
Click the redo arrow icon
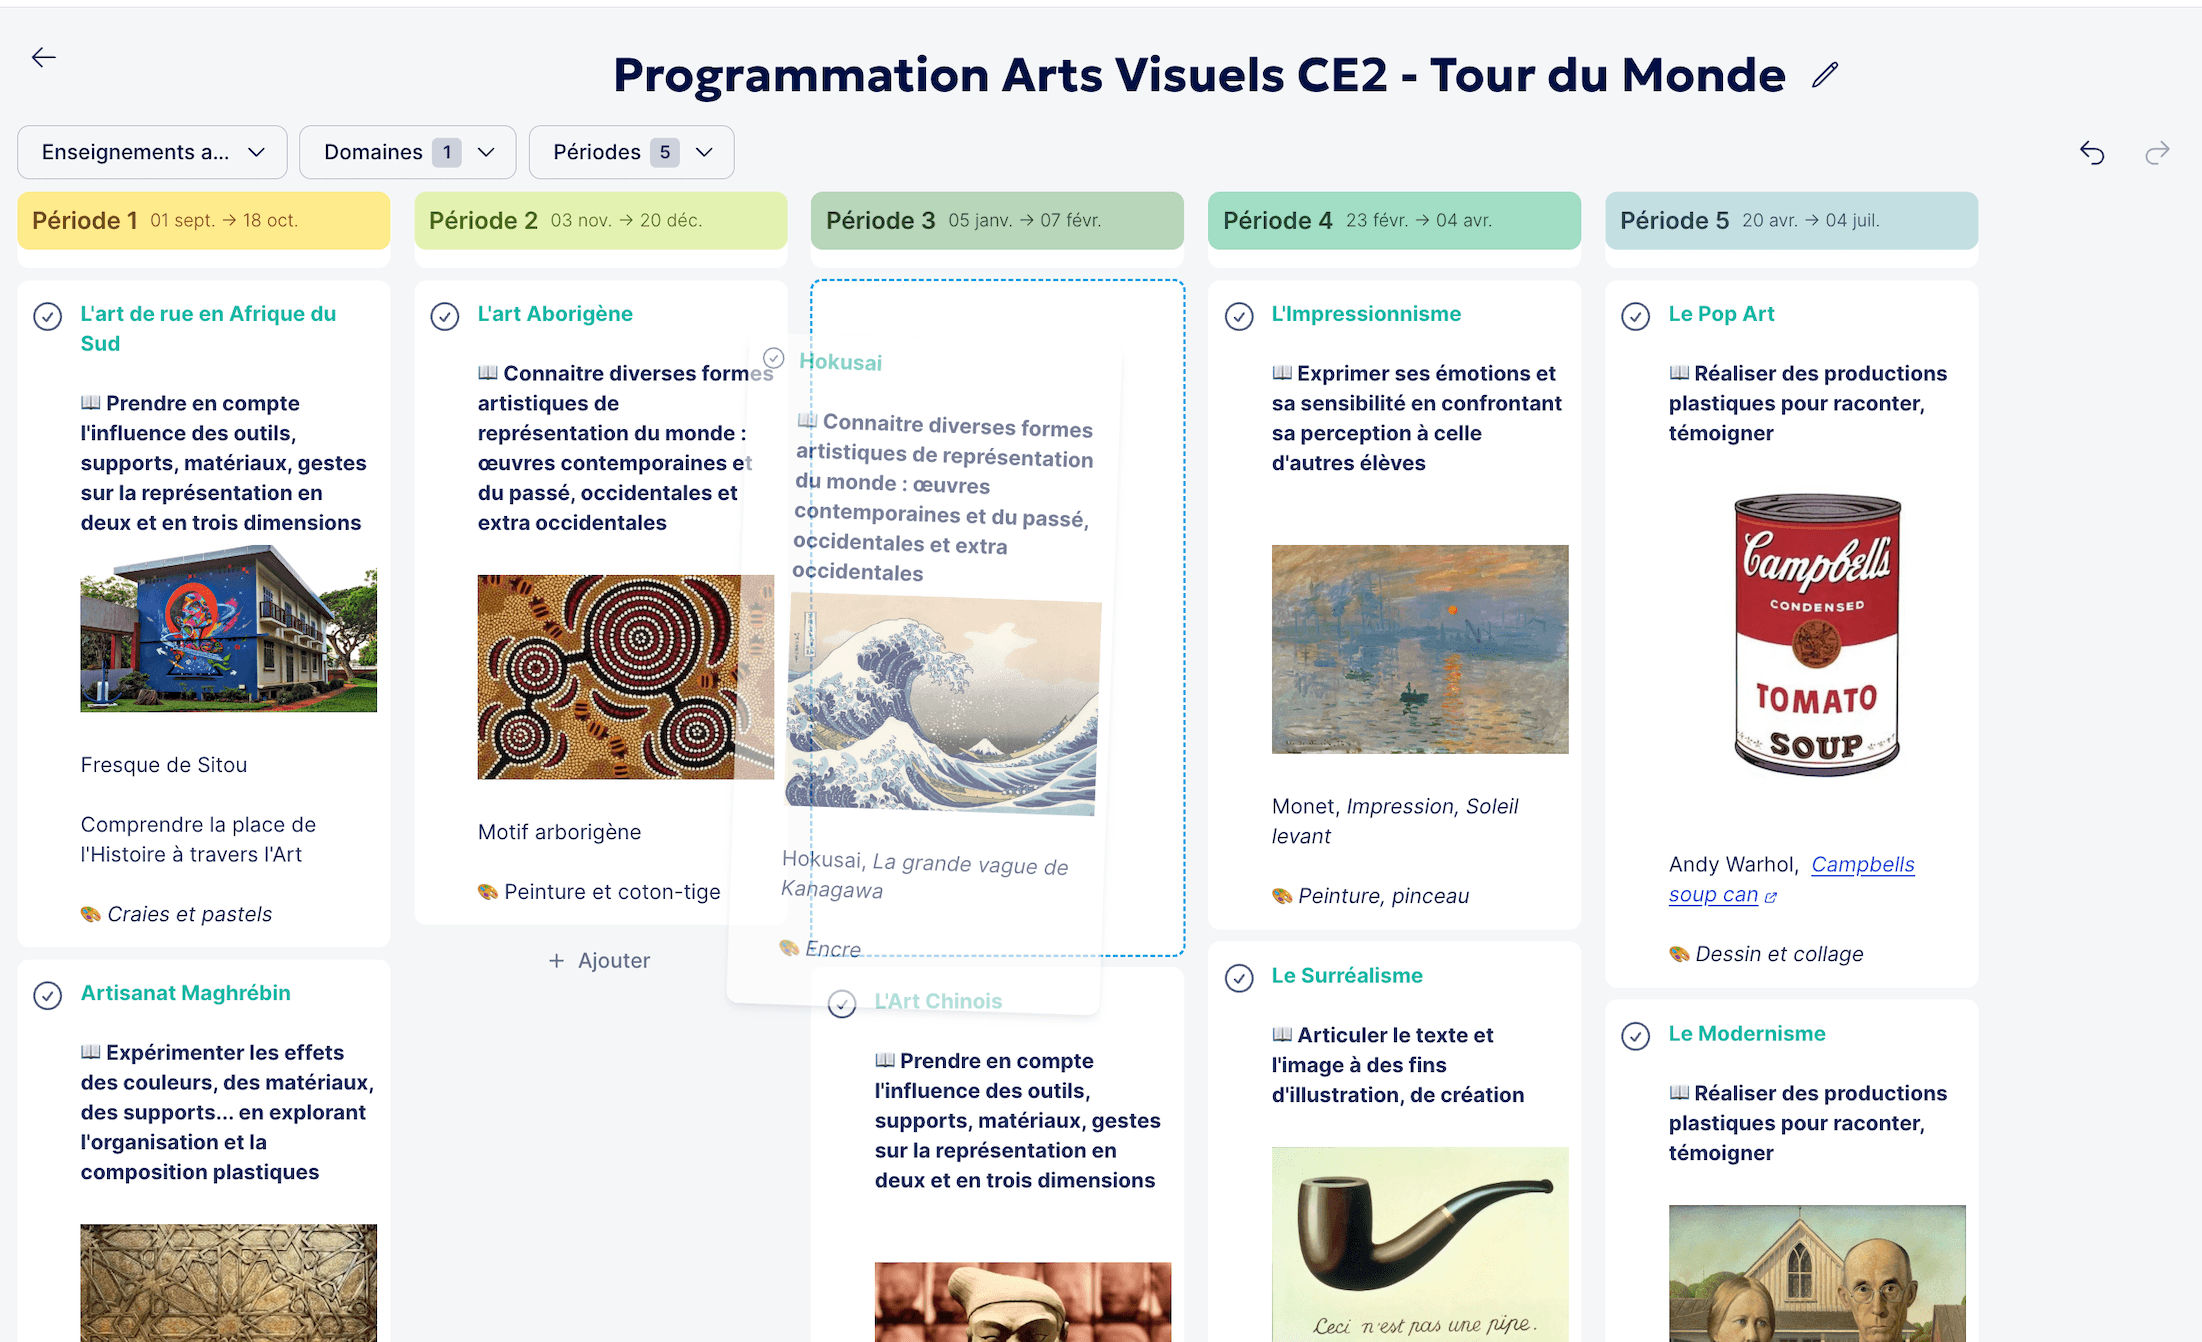tap(2157, 152)
